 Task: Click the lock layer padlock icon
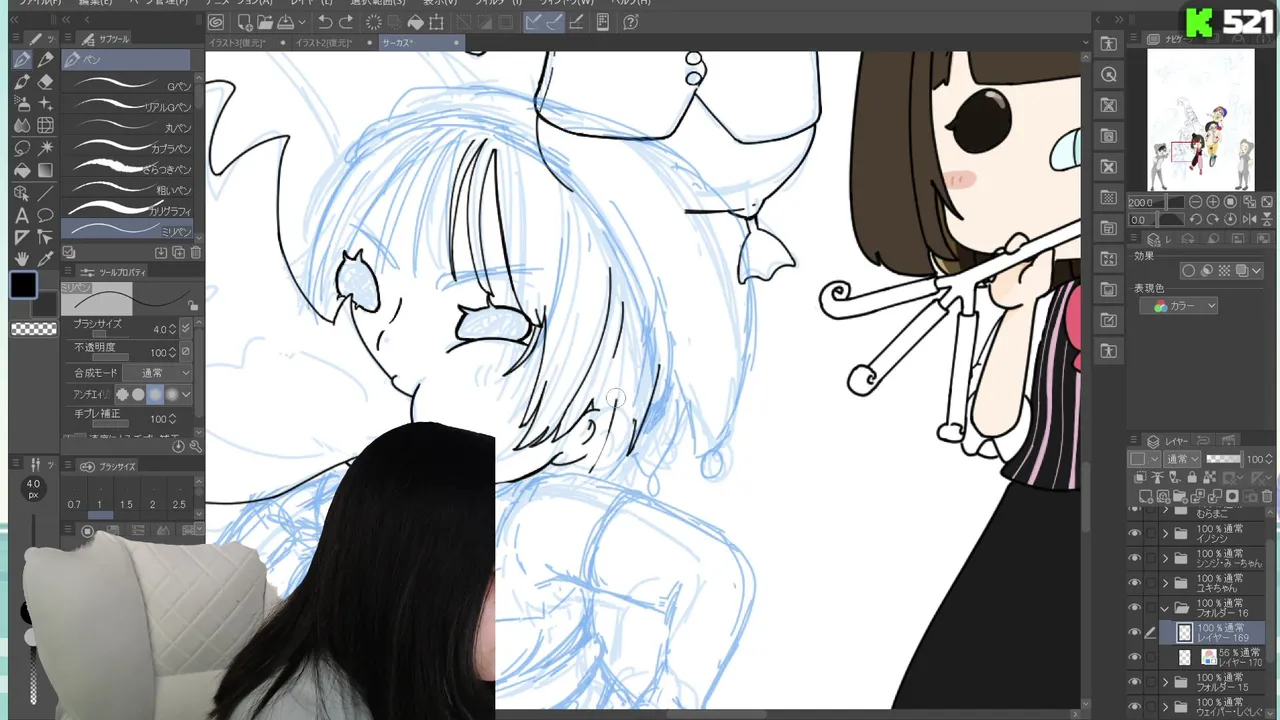tap(1191, 478)
